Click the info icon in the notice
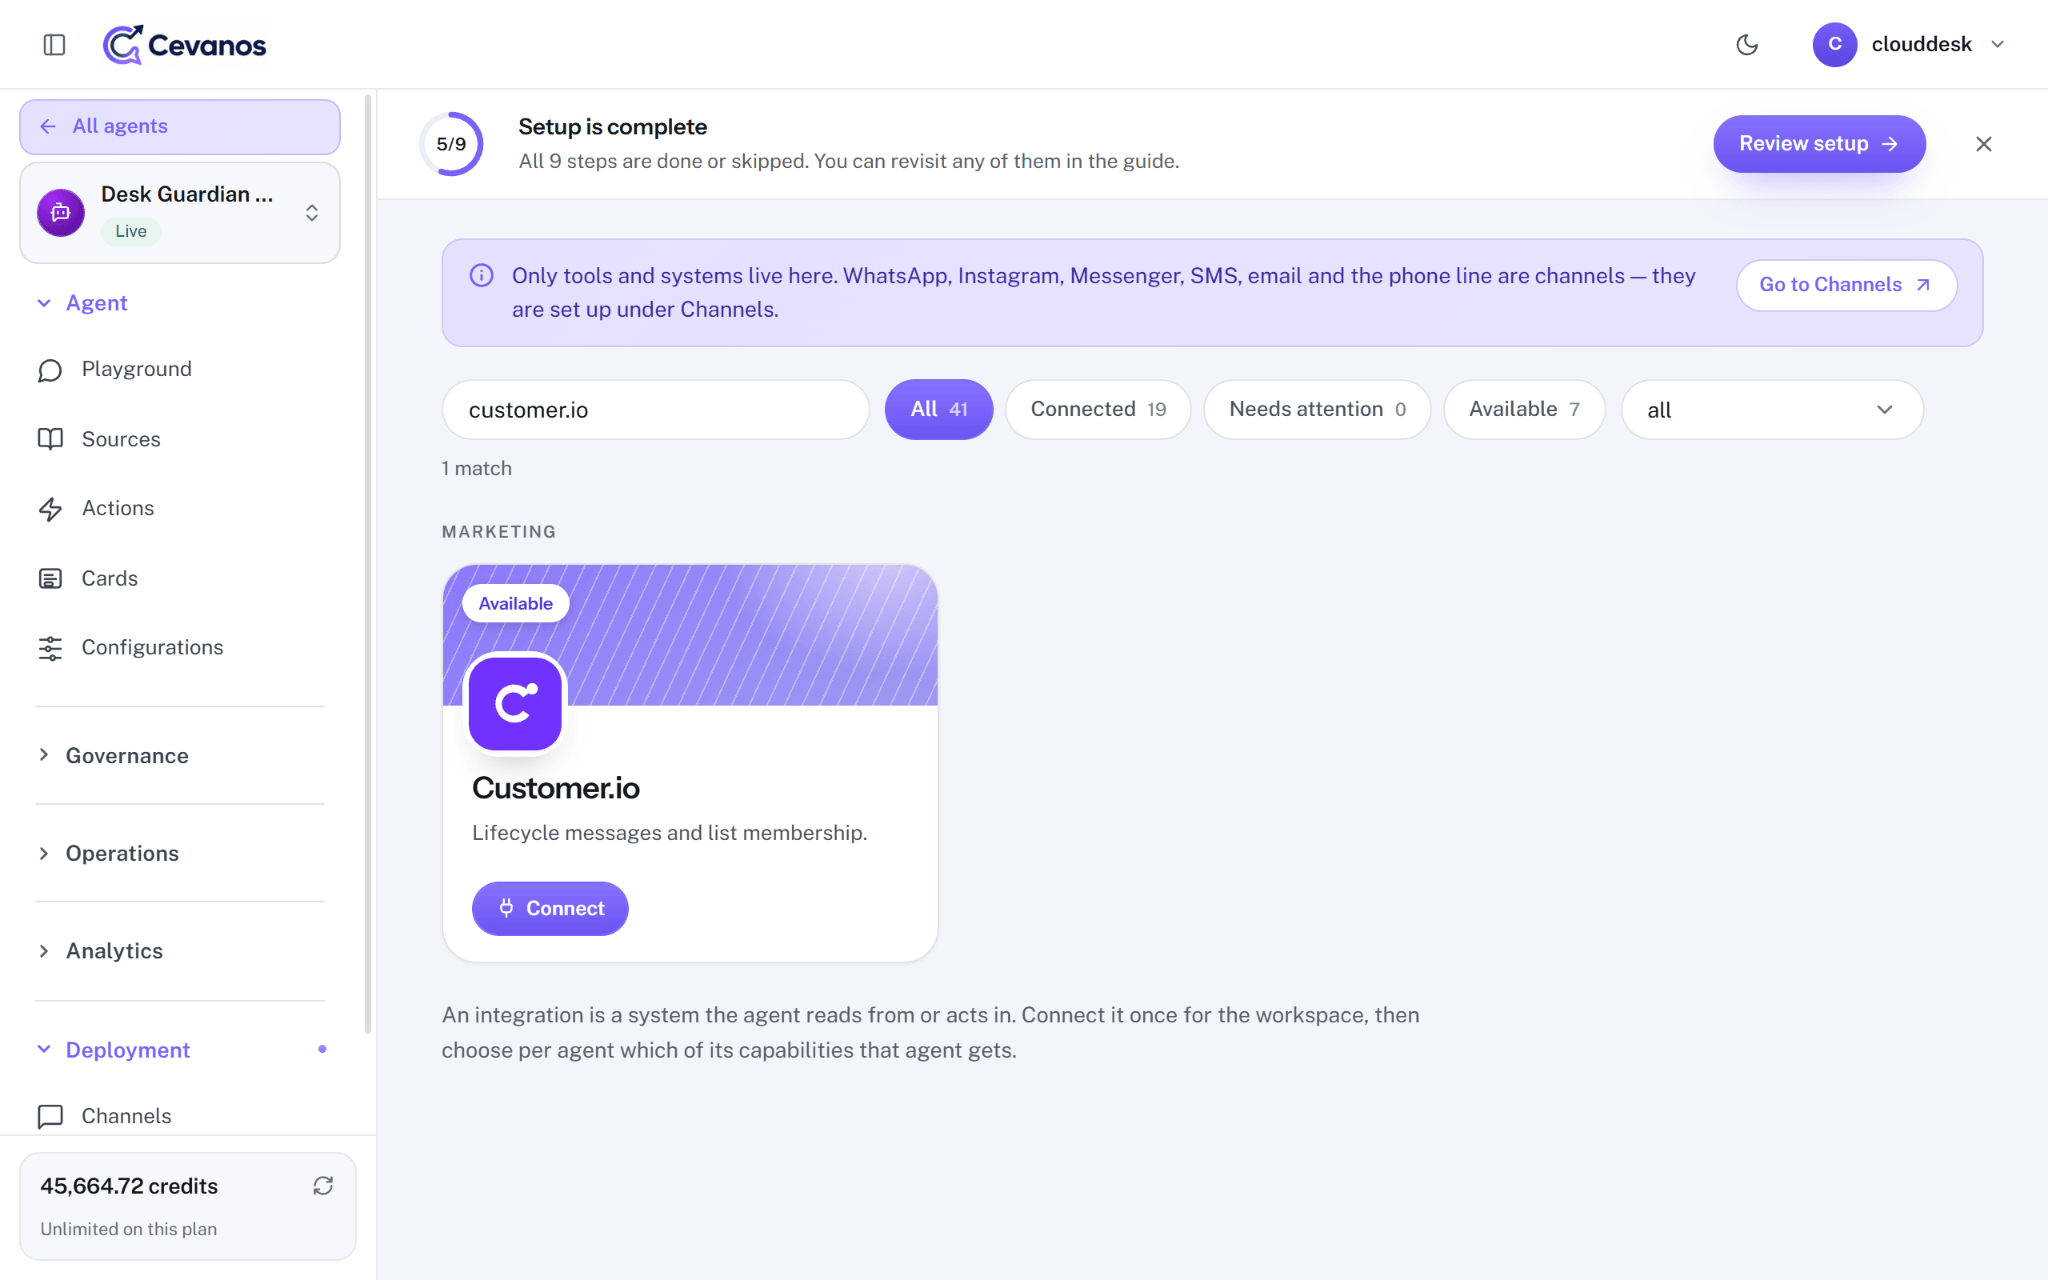This screenshot has width=2048, height=1280. point(481,275)
